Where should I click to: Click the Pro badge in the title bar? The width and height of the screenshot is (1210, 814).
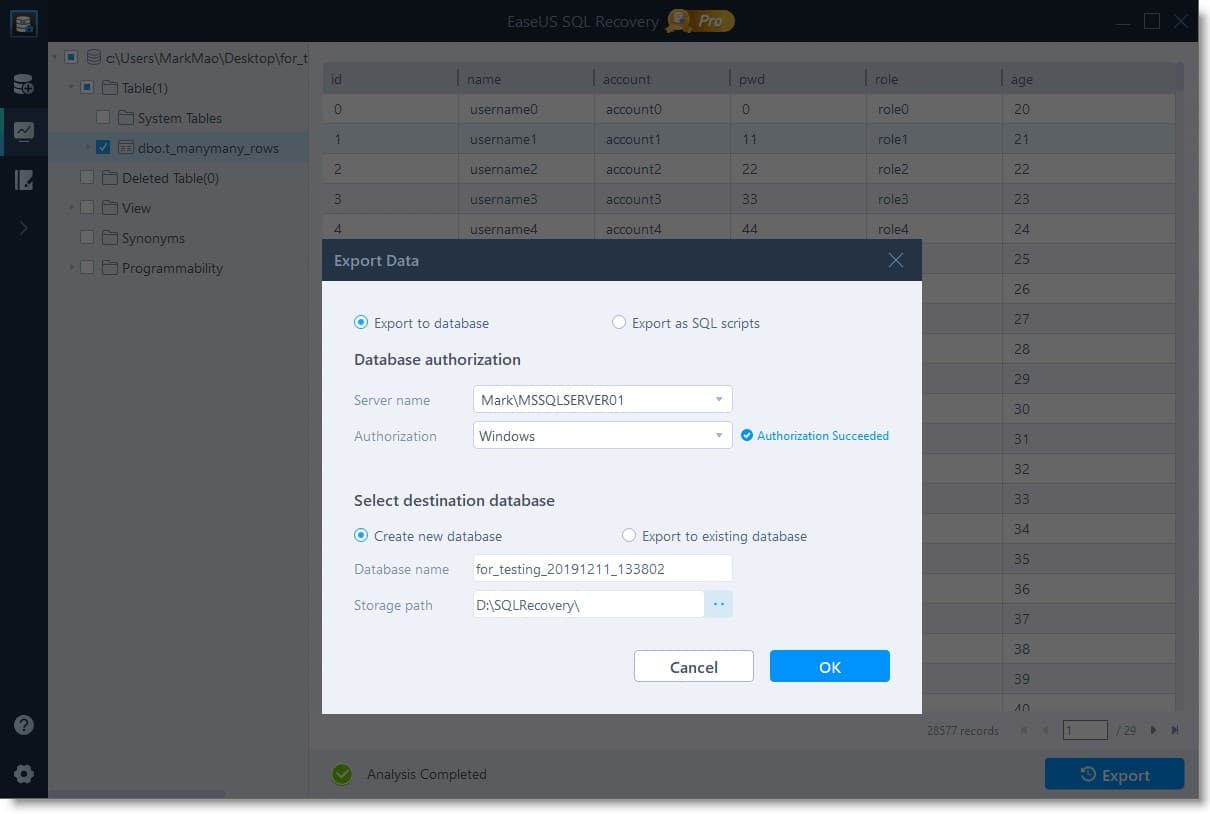[701, 20]
